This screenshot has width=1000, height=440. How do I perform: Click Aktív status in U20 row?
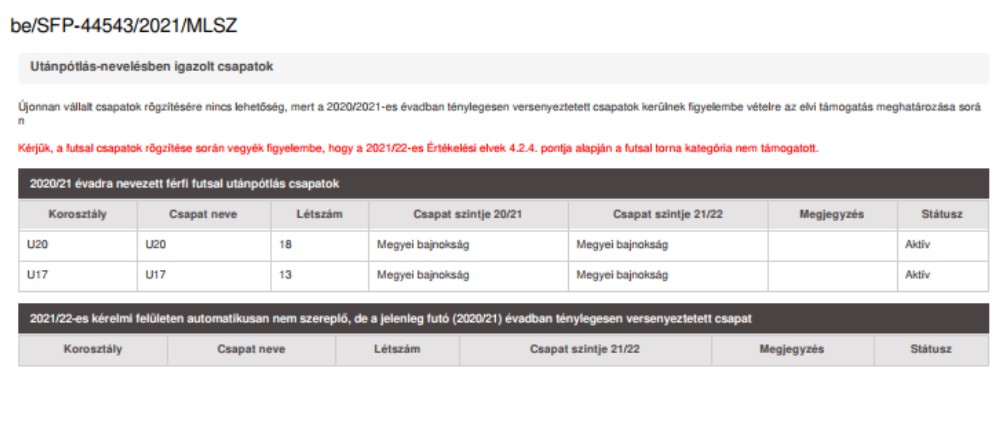click(917, 246)
